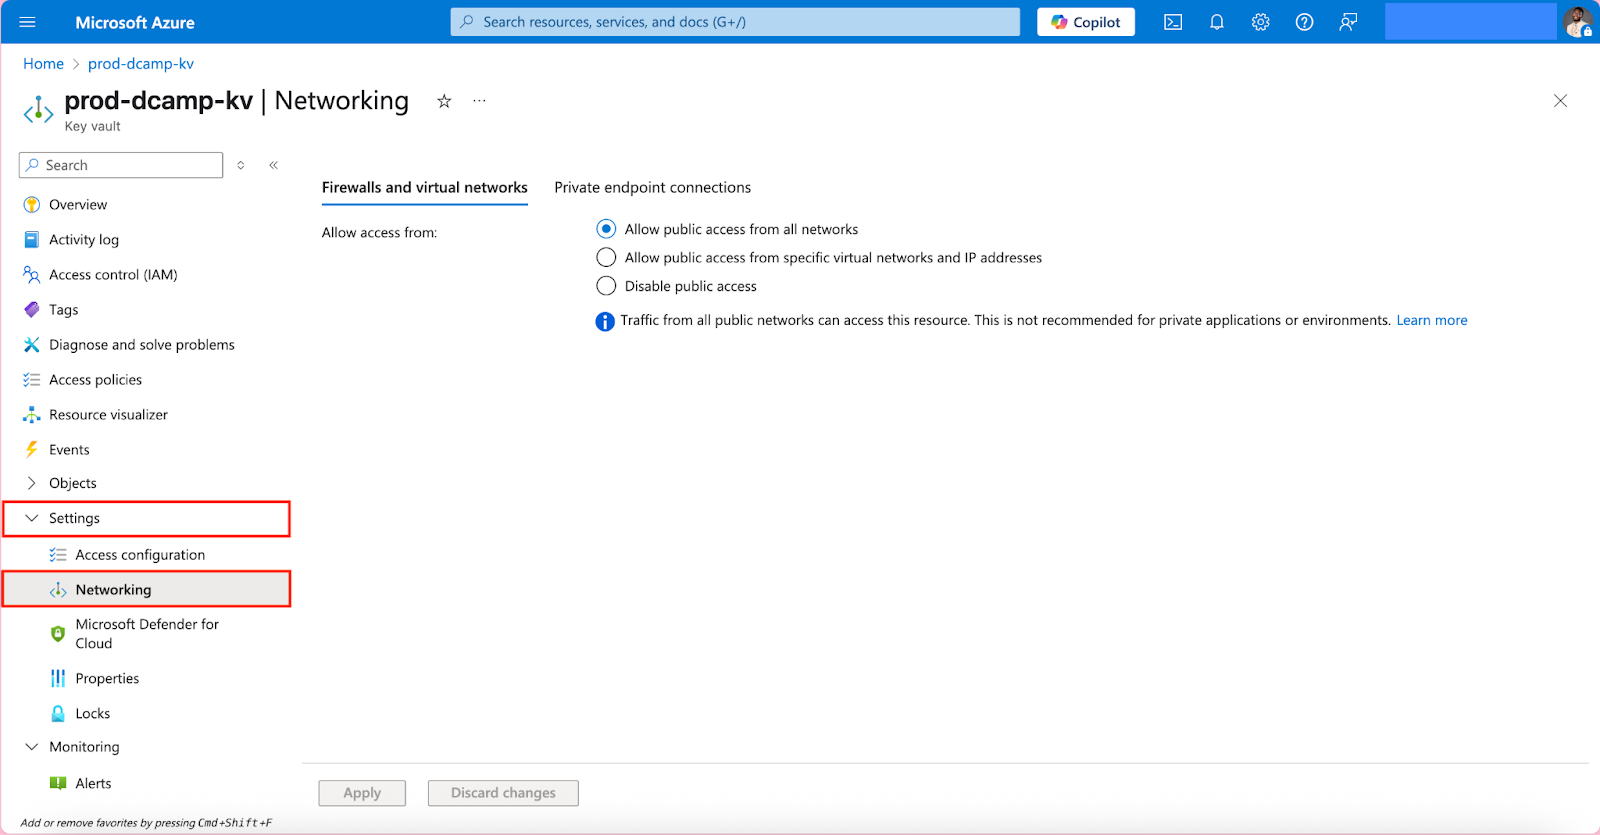The height and width of the screenshot is (835, 1600).
Task: Click the Microsoft Azure logo text
Action: (135, 22)
